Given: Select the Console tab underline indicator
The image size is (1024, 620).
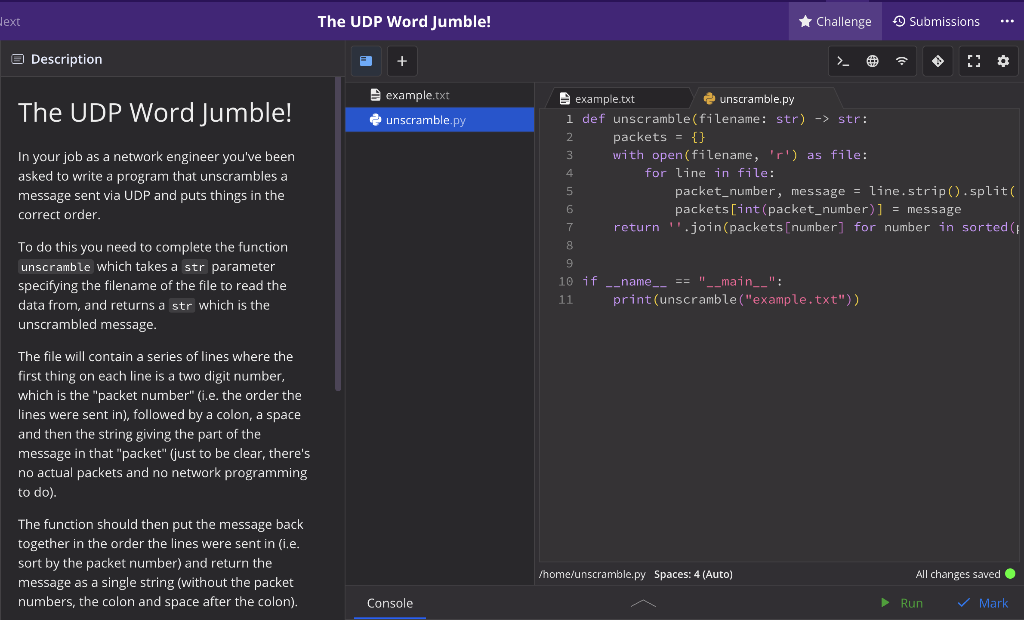Looking at the screenshot, I should point(389,618).
